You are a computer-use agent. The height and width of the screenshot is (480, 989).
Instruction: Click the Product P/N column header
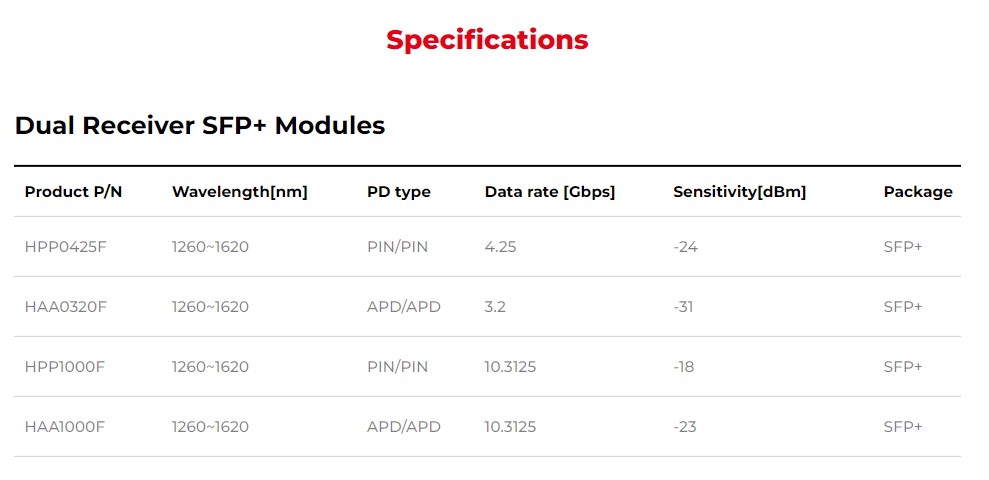click(73, 192)
